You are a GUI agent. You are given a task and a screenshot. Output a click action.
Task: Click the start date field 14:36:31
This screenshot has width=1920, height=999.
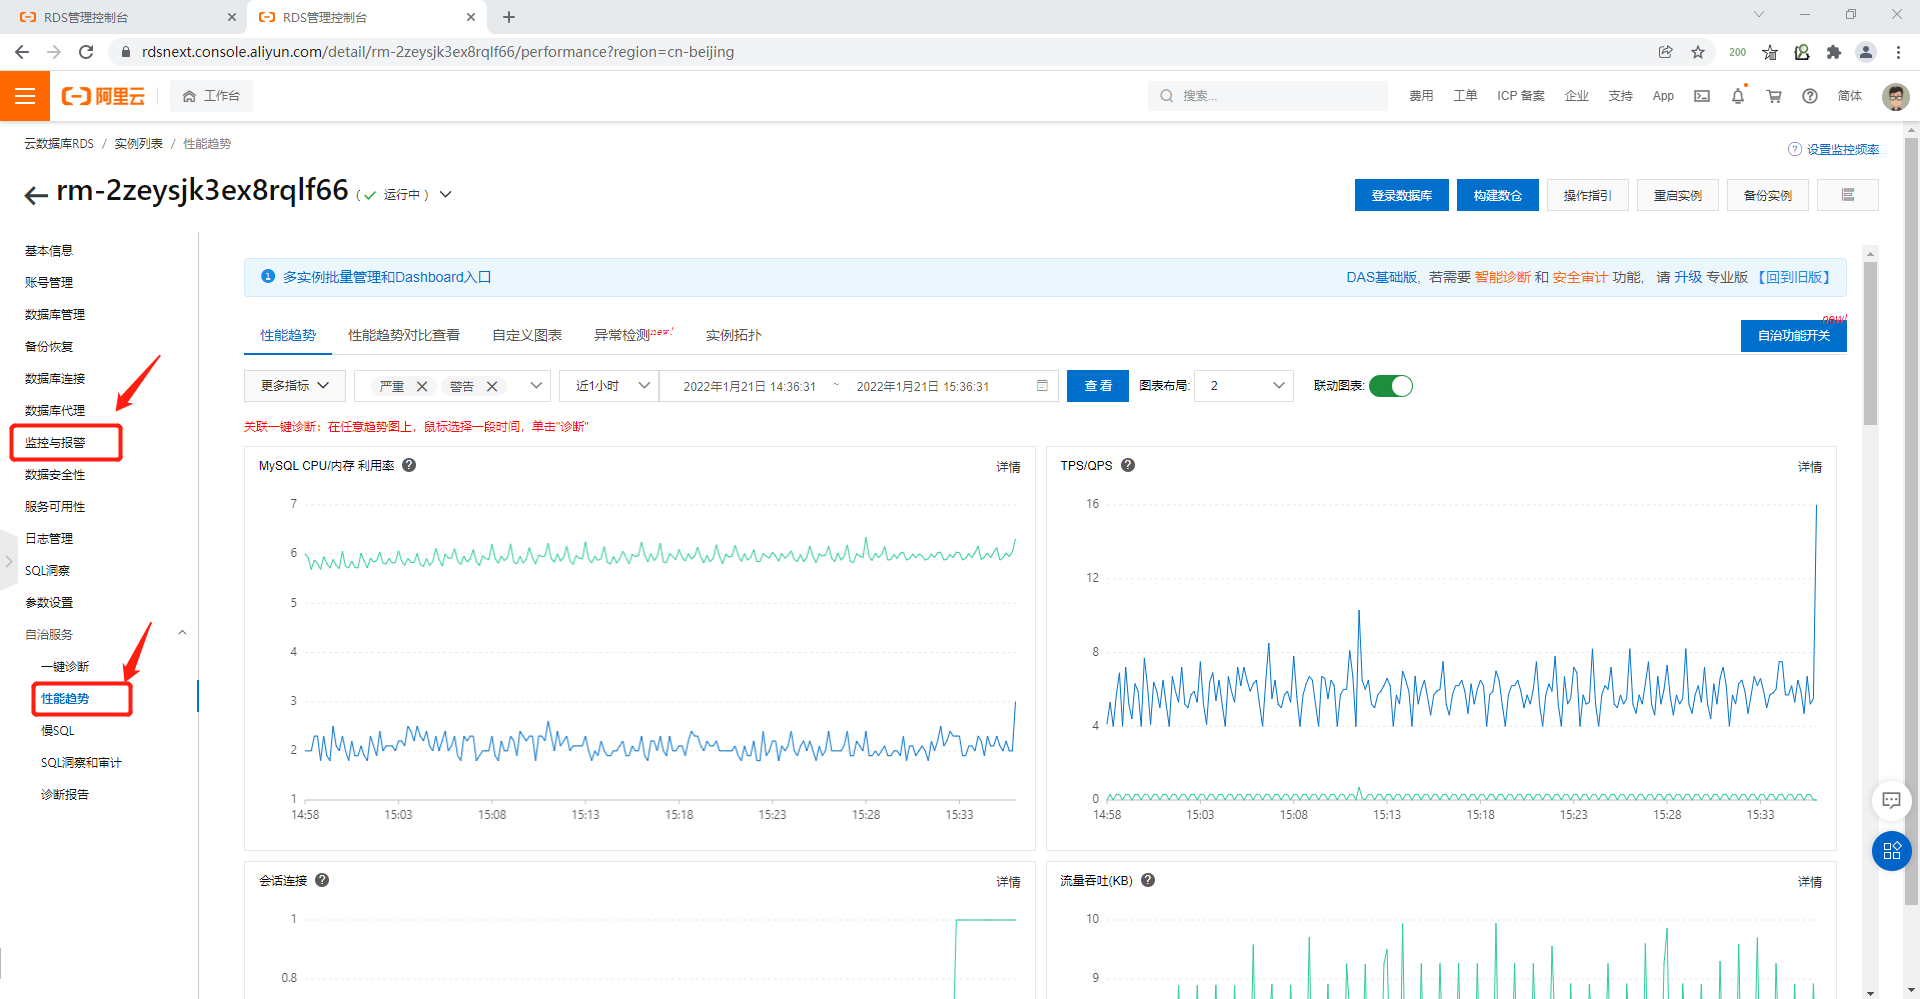click(x=750, y=387)
